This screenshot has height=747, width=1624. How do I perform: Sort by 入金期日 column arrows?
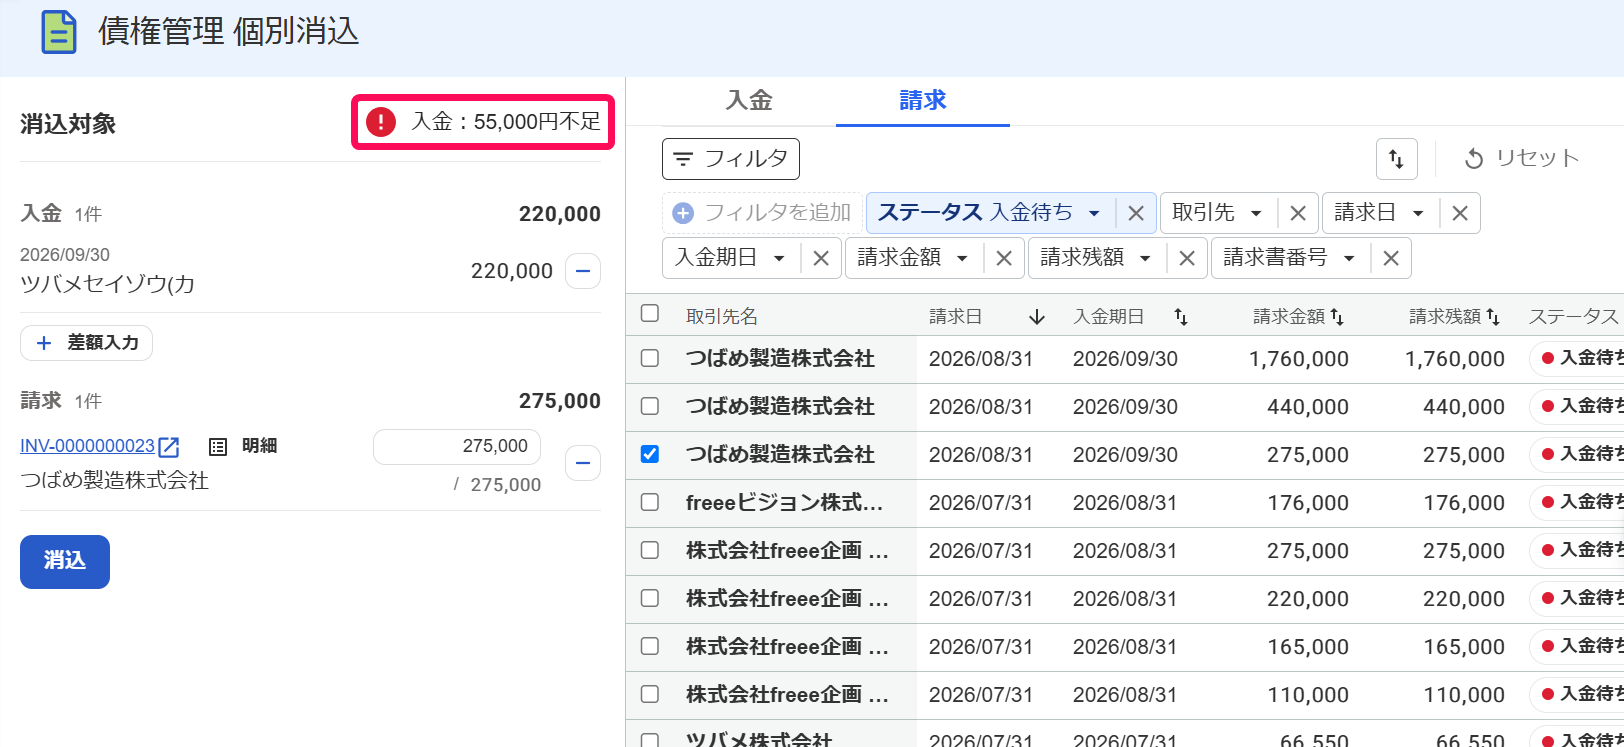coord(1181,317)
